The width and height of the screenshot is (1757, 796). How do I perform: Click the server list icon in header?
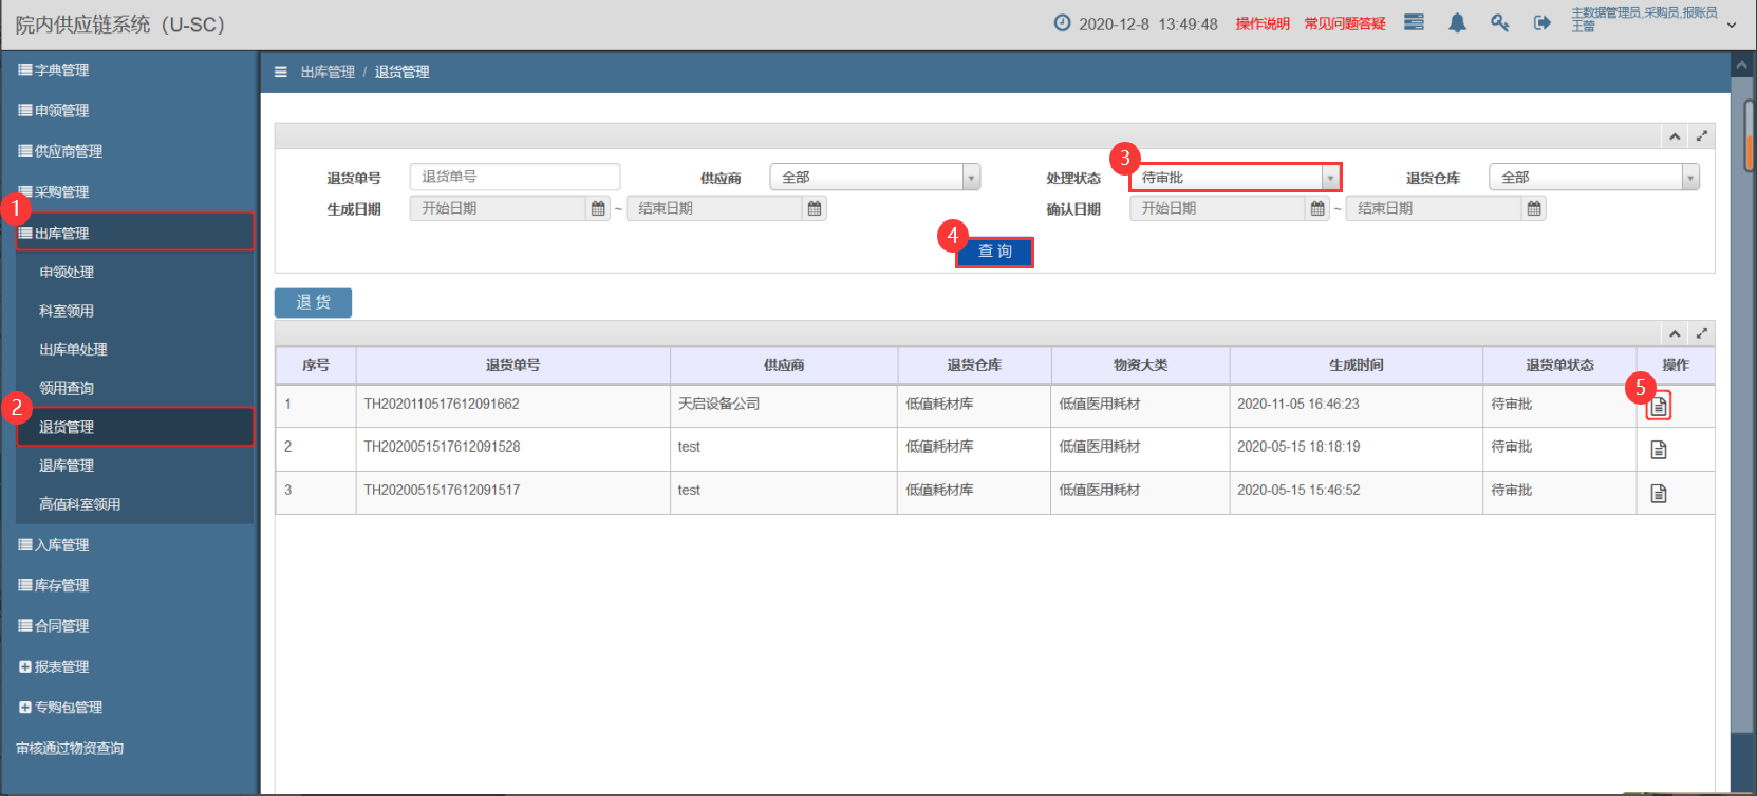point(1414,22)
